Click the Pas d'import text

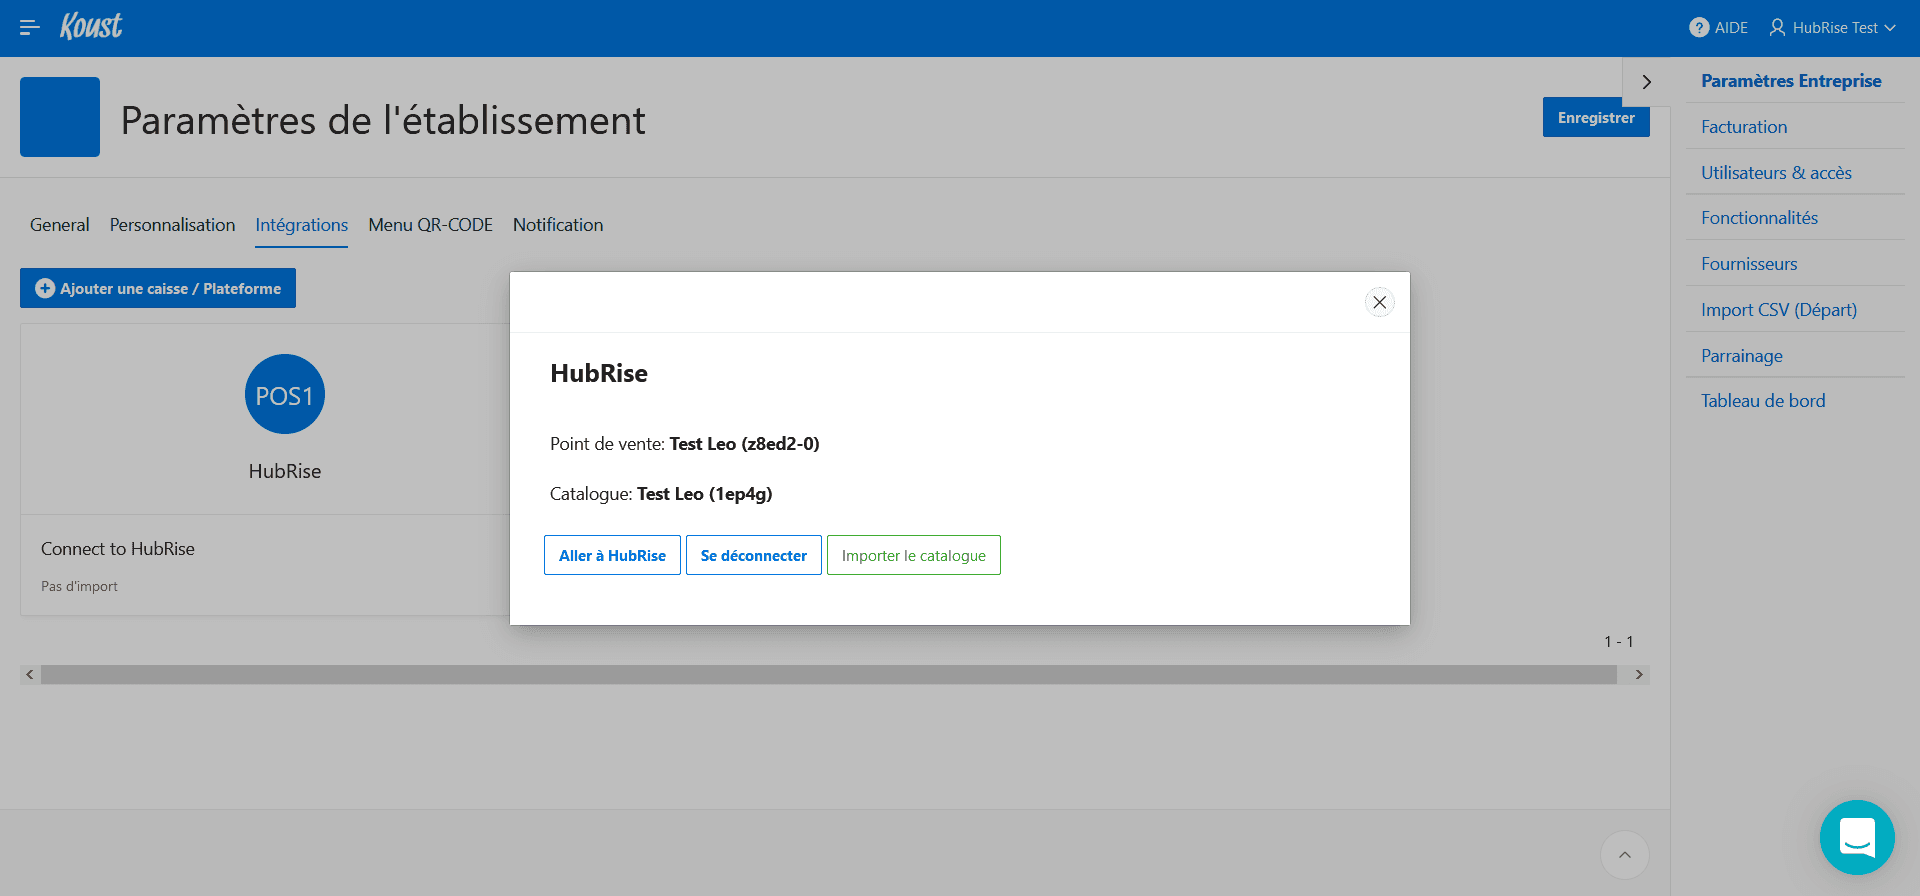(x=79, y=587)
